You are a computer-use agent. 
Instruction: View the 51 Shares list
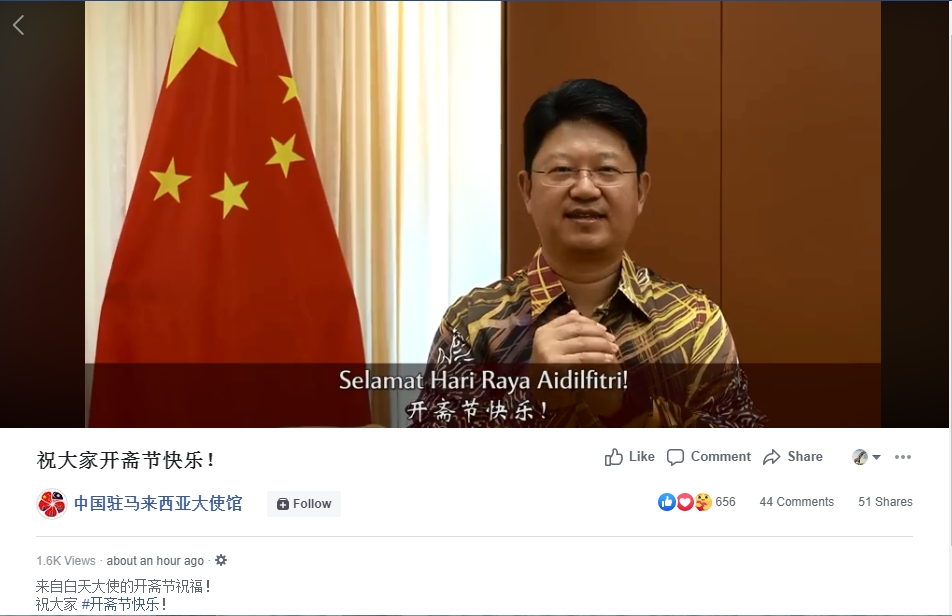click(885, 502)
